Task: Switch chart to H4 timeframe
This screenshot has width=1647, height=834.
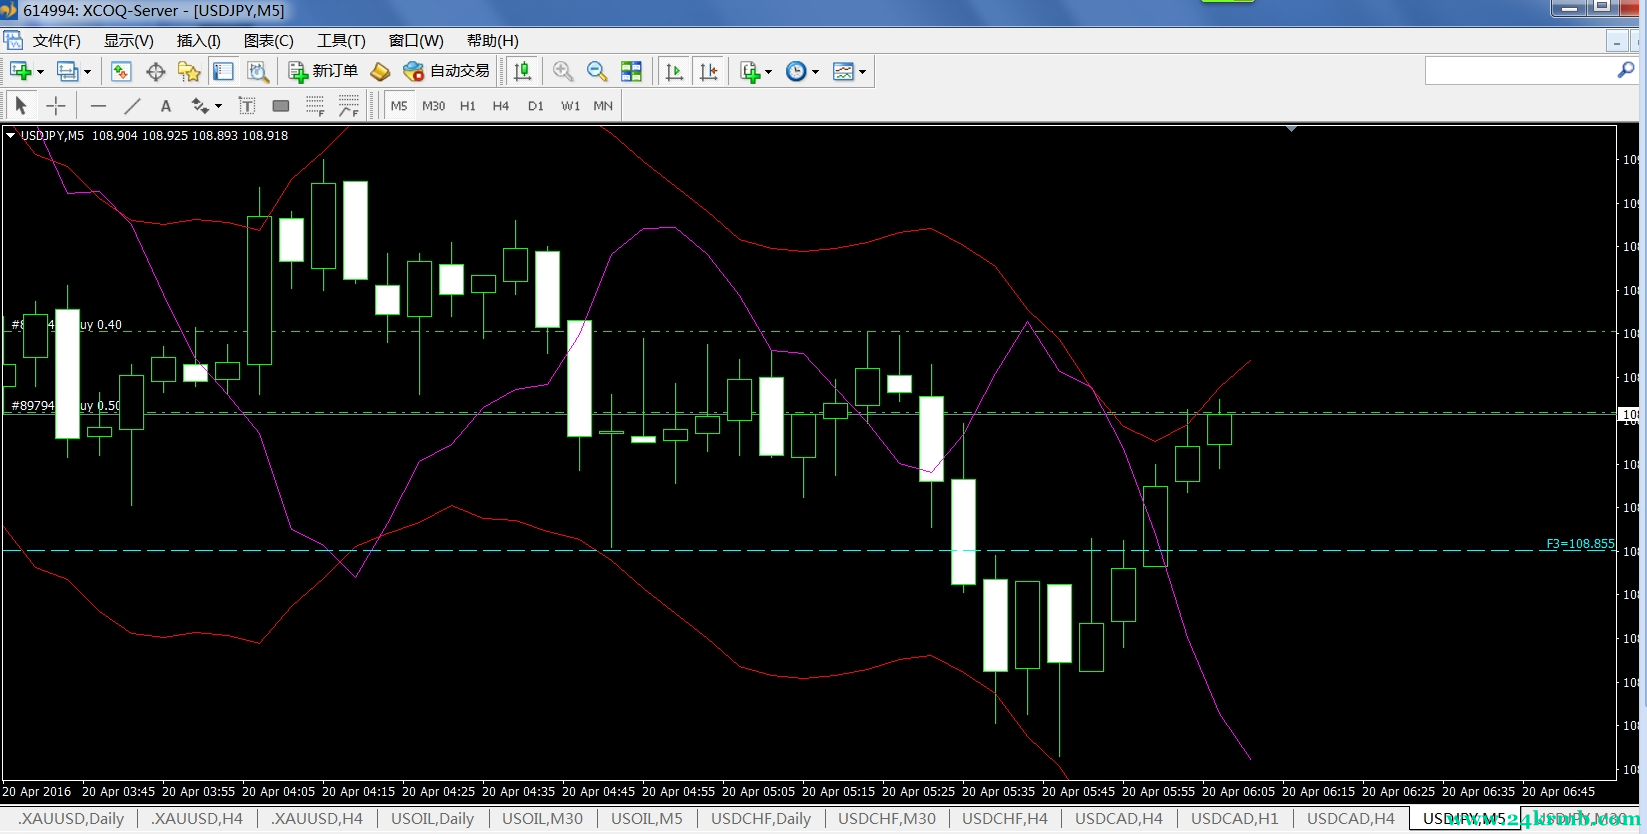Action: tap(501, 106)
